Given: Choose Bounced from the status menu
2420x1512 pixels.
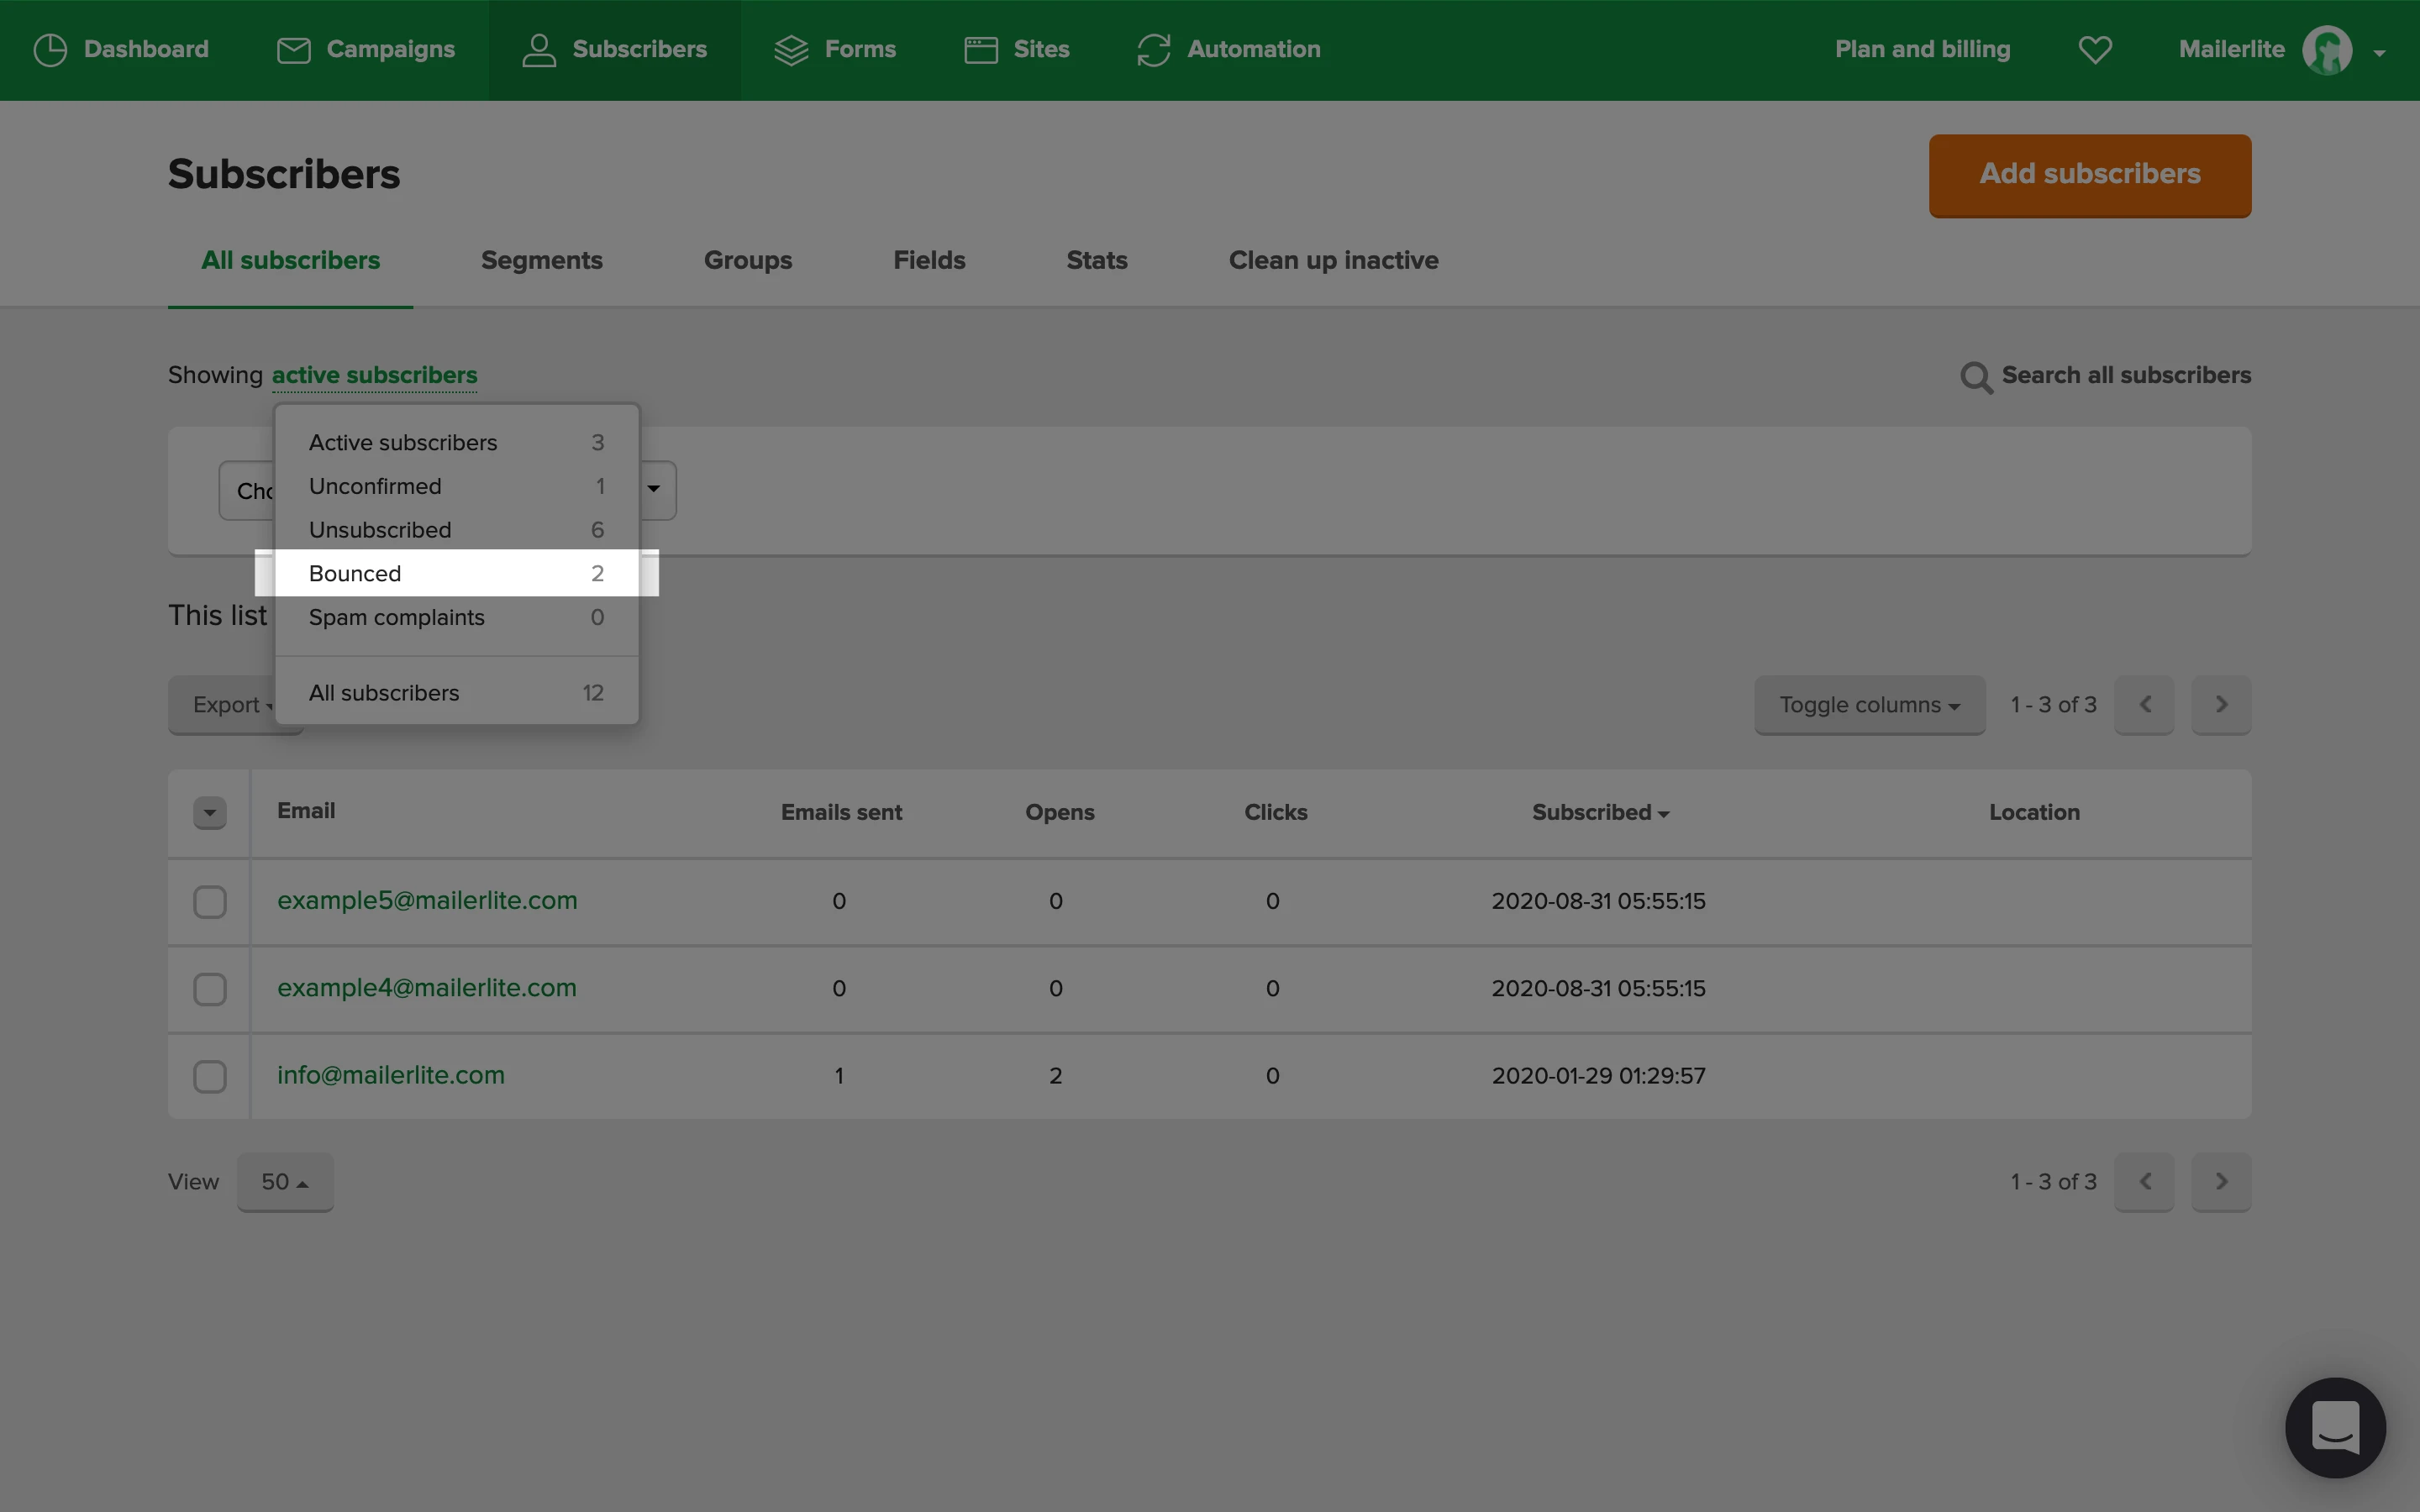Looking at the screenshot, I should 456,573.
